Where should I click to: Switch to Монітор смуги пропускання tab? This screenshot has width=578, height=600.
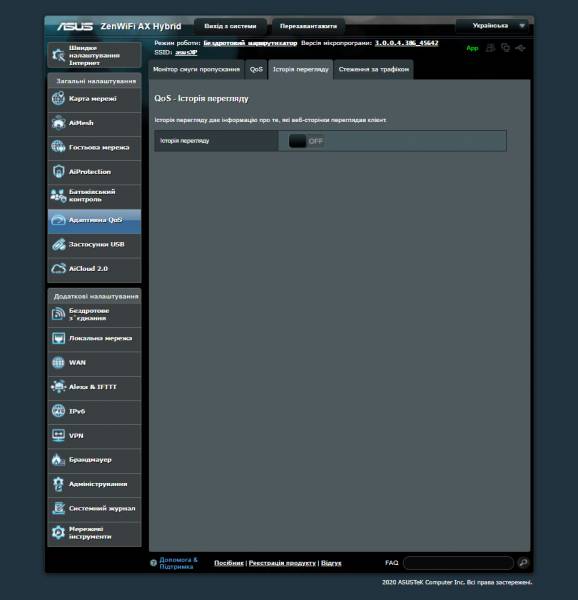[x=196, y=70]
